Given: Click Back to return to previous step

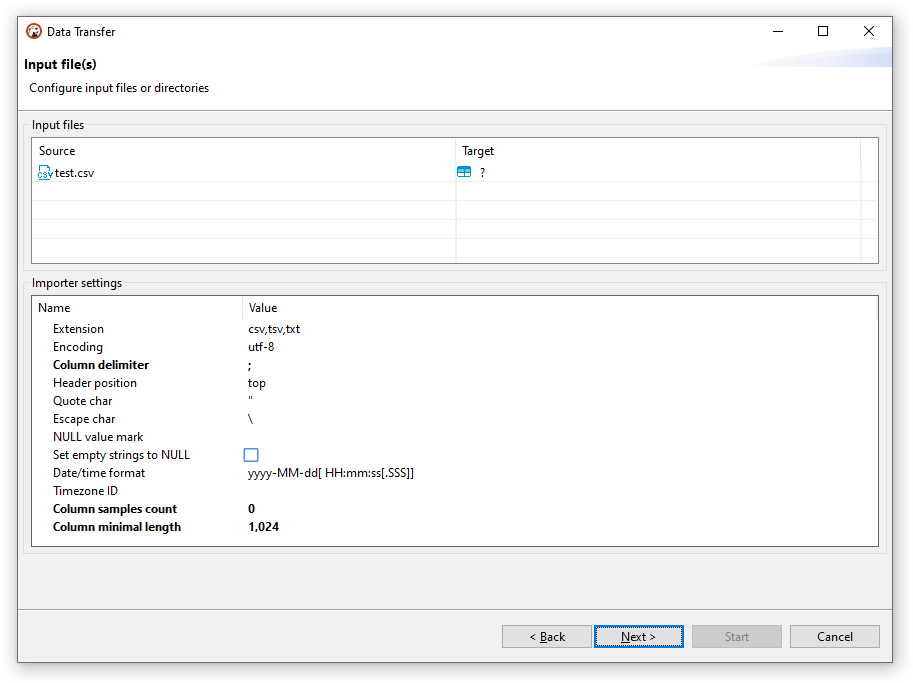Looking at the screenshot, I should (x=546, y=636).
